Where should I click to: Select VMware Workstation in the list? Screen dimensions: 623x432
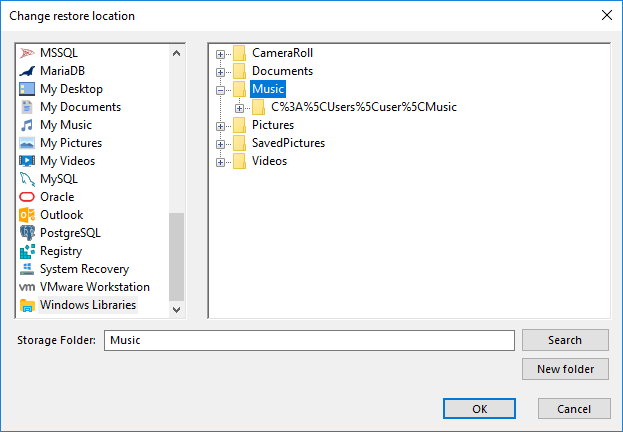point(95,287)
